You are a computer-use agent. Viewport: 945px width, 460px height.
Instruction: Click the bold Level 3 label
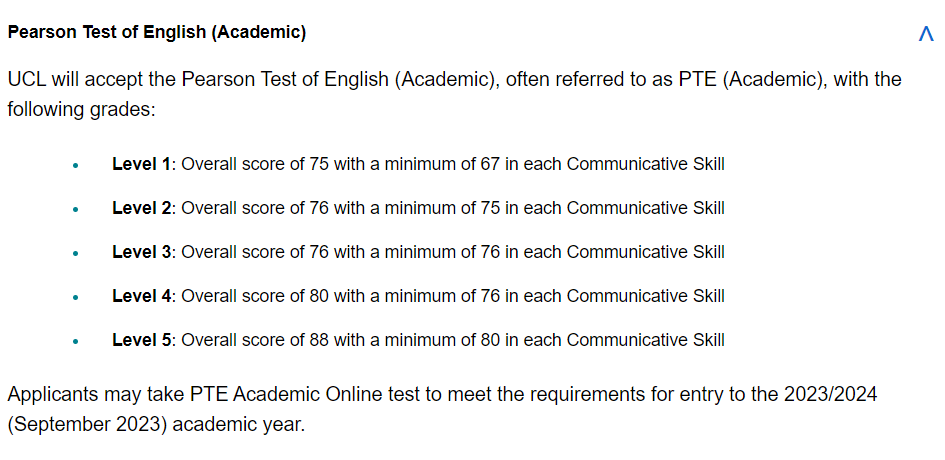pyautogui.click(x=141, y=252)
